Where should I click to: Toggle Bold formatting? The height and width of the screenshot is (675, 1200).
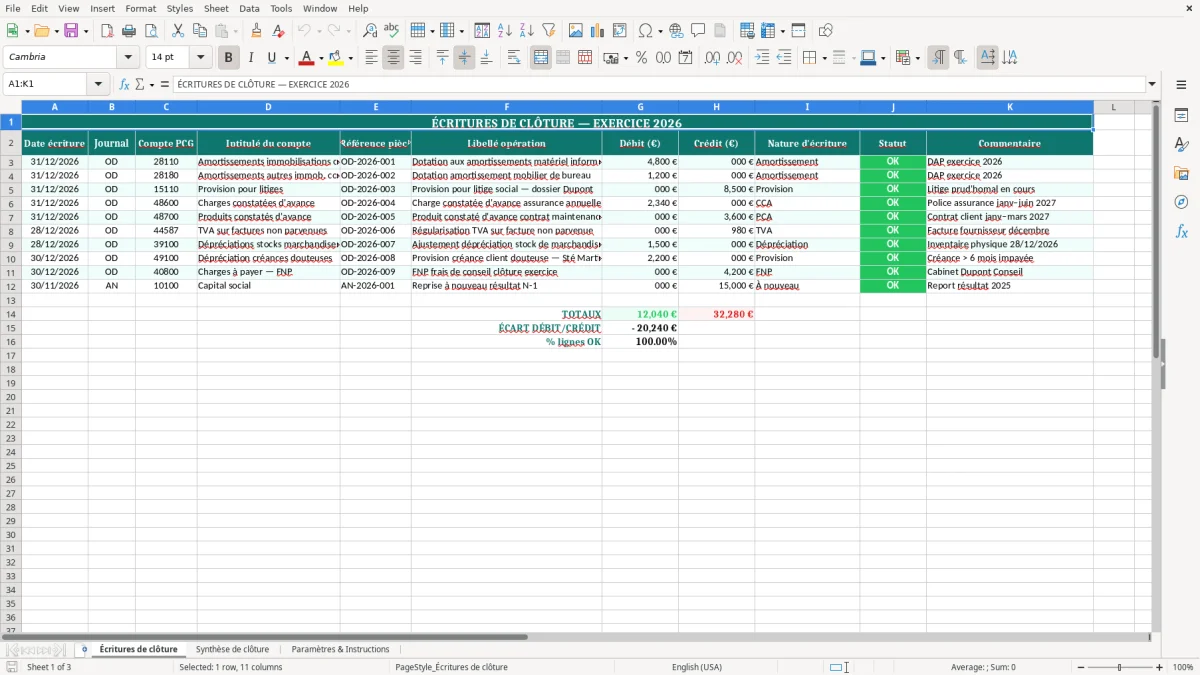(x=229, y=58)
